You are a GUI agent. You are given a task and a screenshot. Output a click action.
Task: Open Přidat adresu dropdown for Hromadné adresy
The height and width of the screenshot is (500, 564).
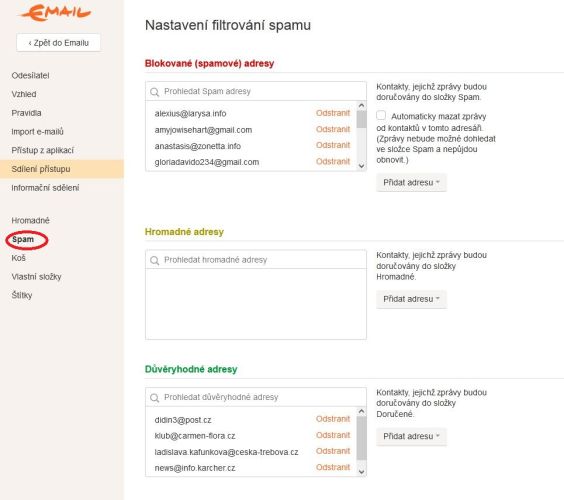[411, 299]
